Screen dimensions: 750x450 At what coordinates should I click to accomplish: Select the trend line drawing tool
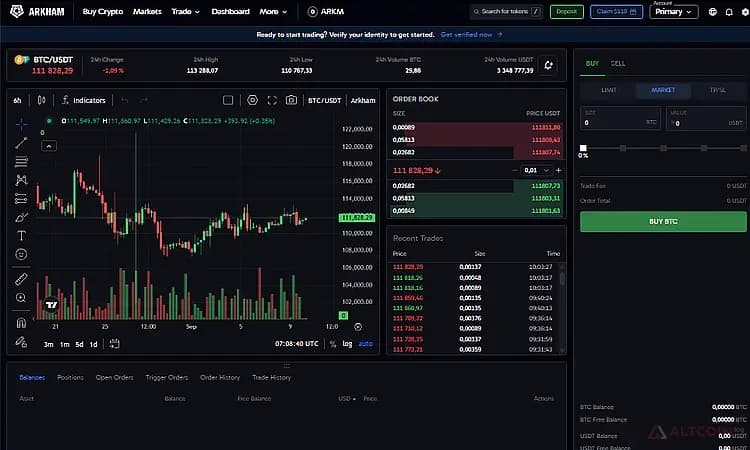[x=21, y=143]
